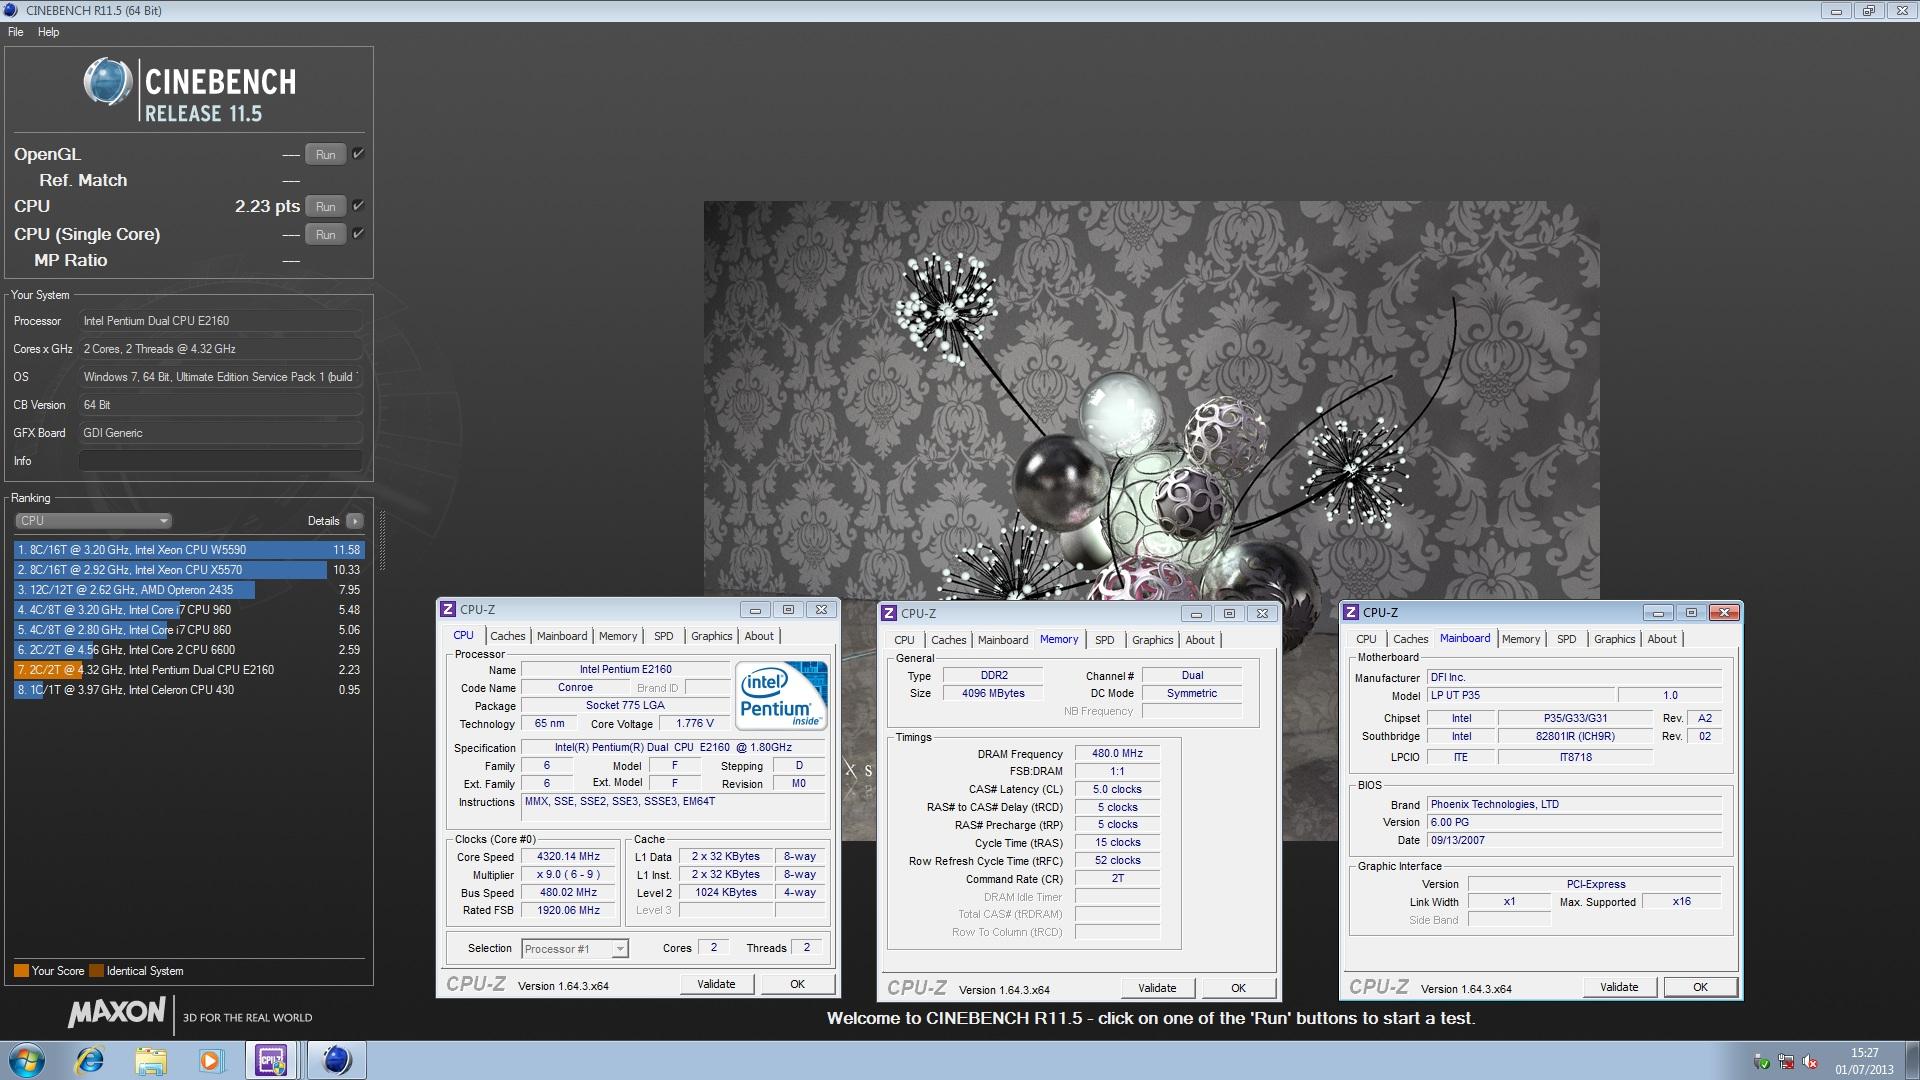The image size is (1920, 1080).
Task: Open SPD tab in Memory CPU-Z window
Action: 1105,640
